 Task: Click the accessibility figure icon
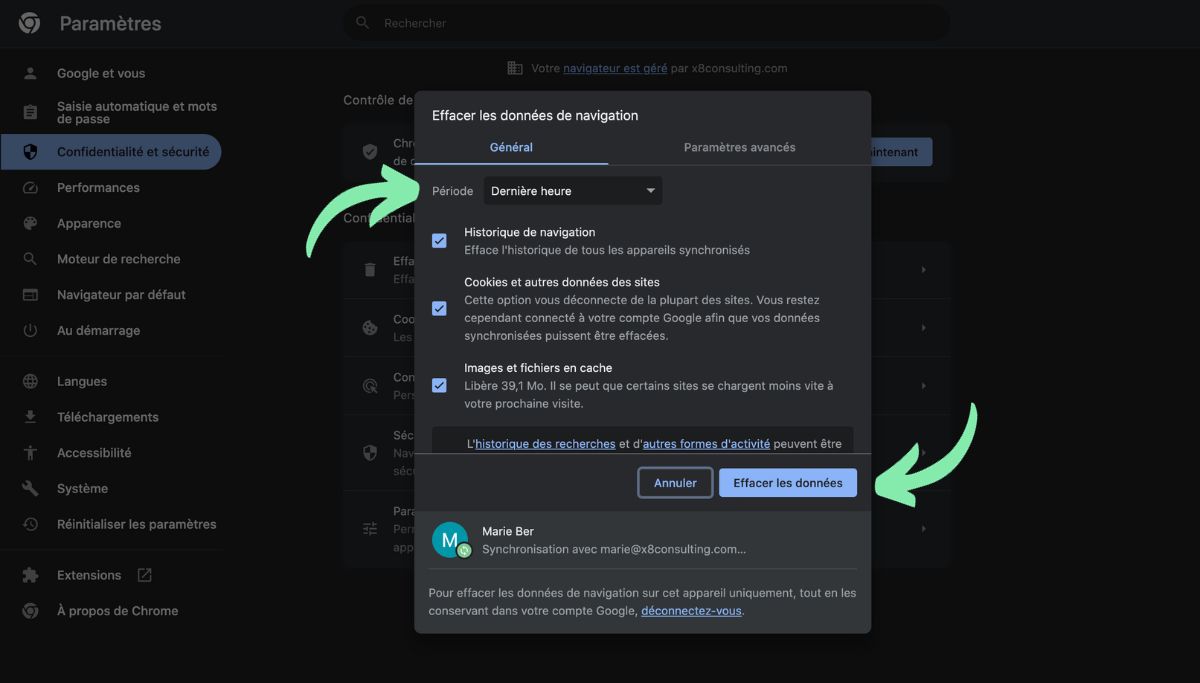pos(30,453)
